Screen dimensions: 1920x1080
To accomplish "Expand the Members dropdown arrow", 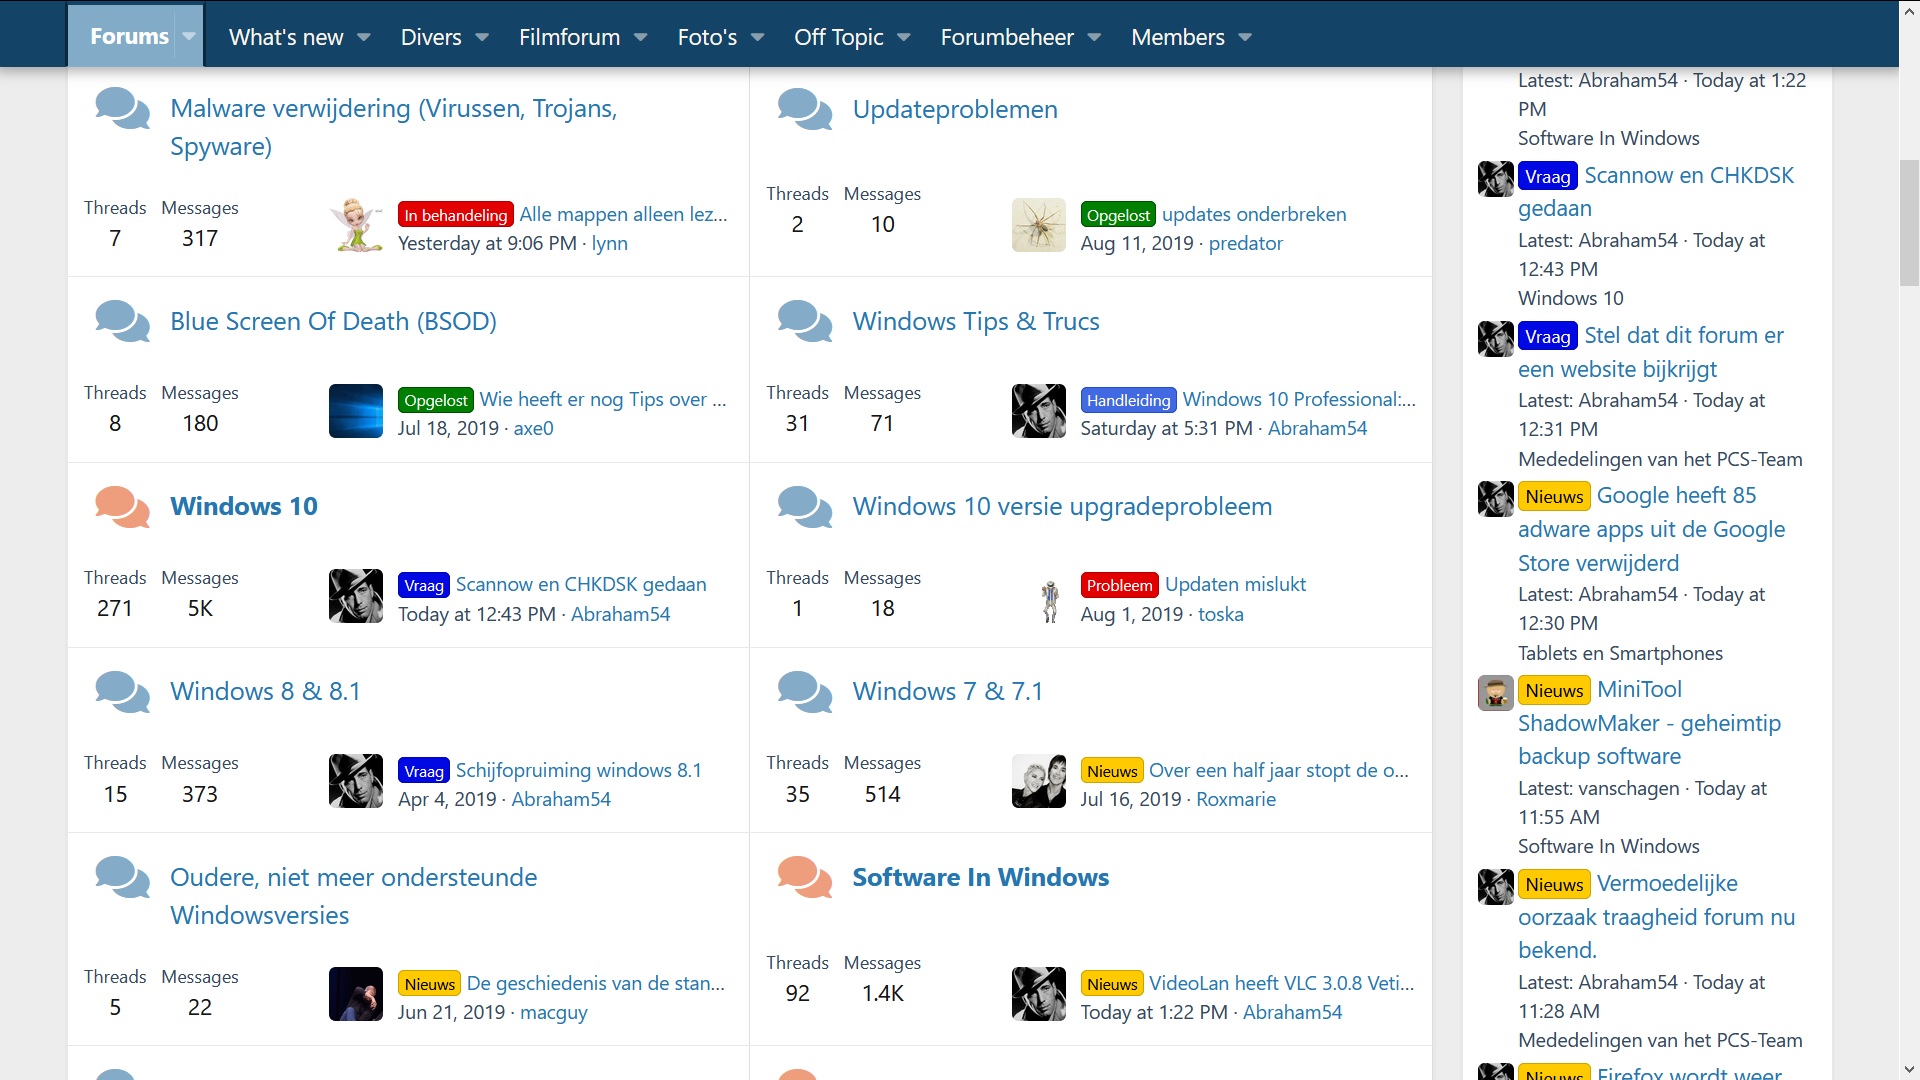I will click(1245, 37).
